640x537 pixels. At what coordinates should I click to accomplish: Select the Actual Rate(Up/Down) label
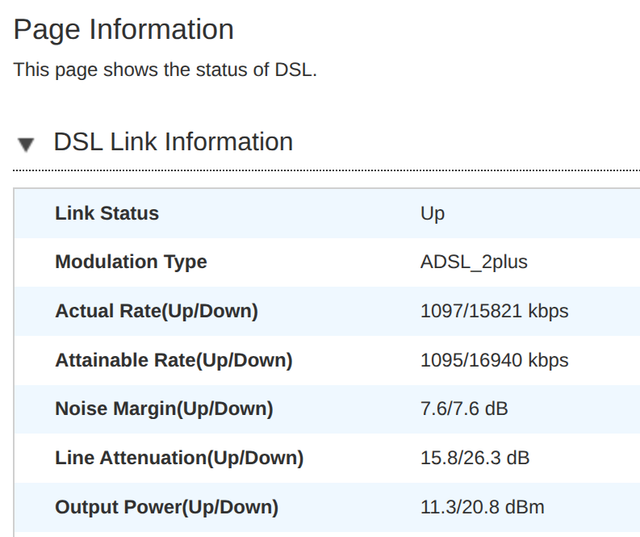point(156,311)
